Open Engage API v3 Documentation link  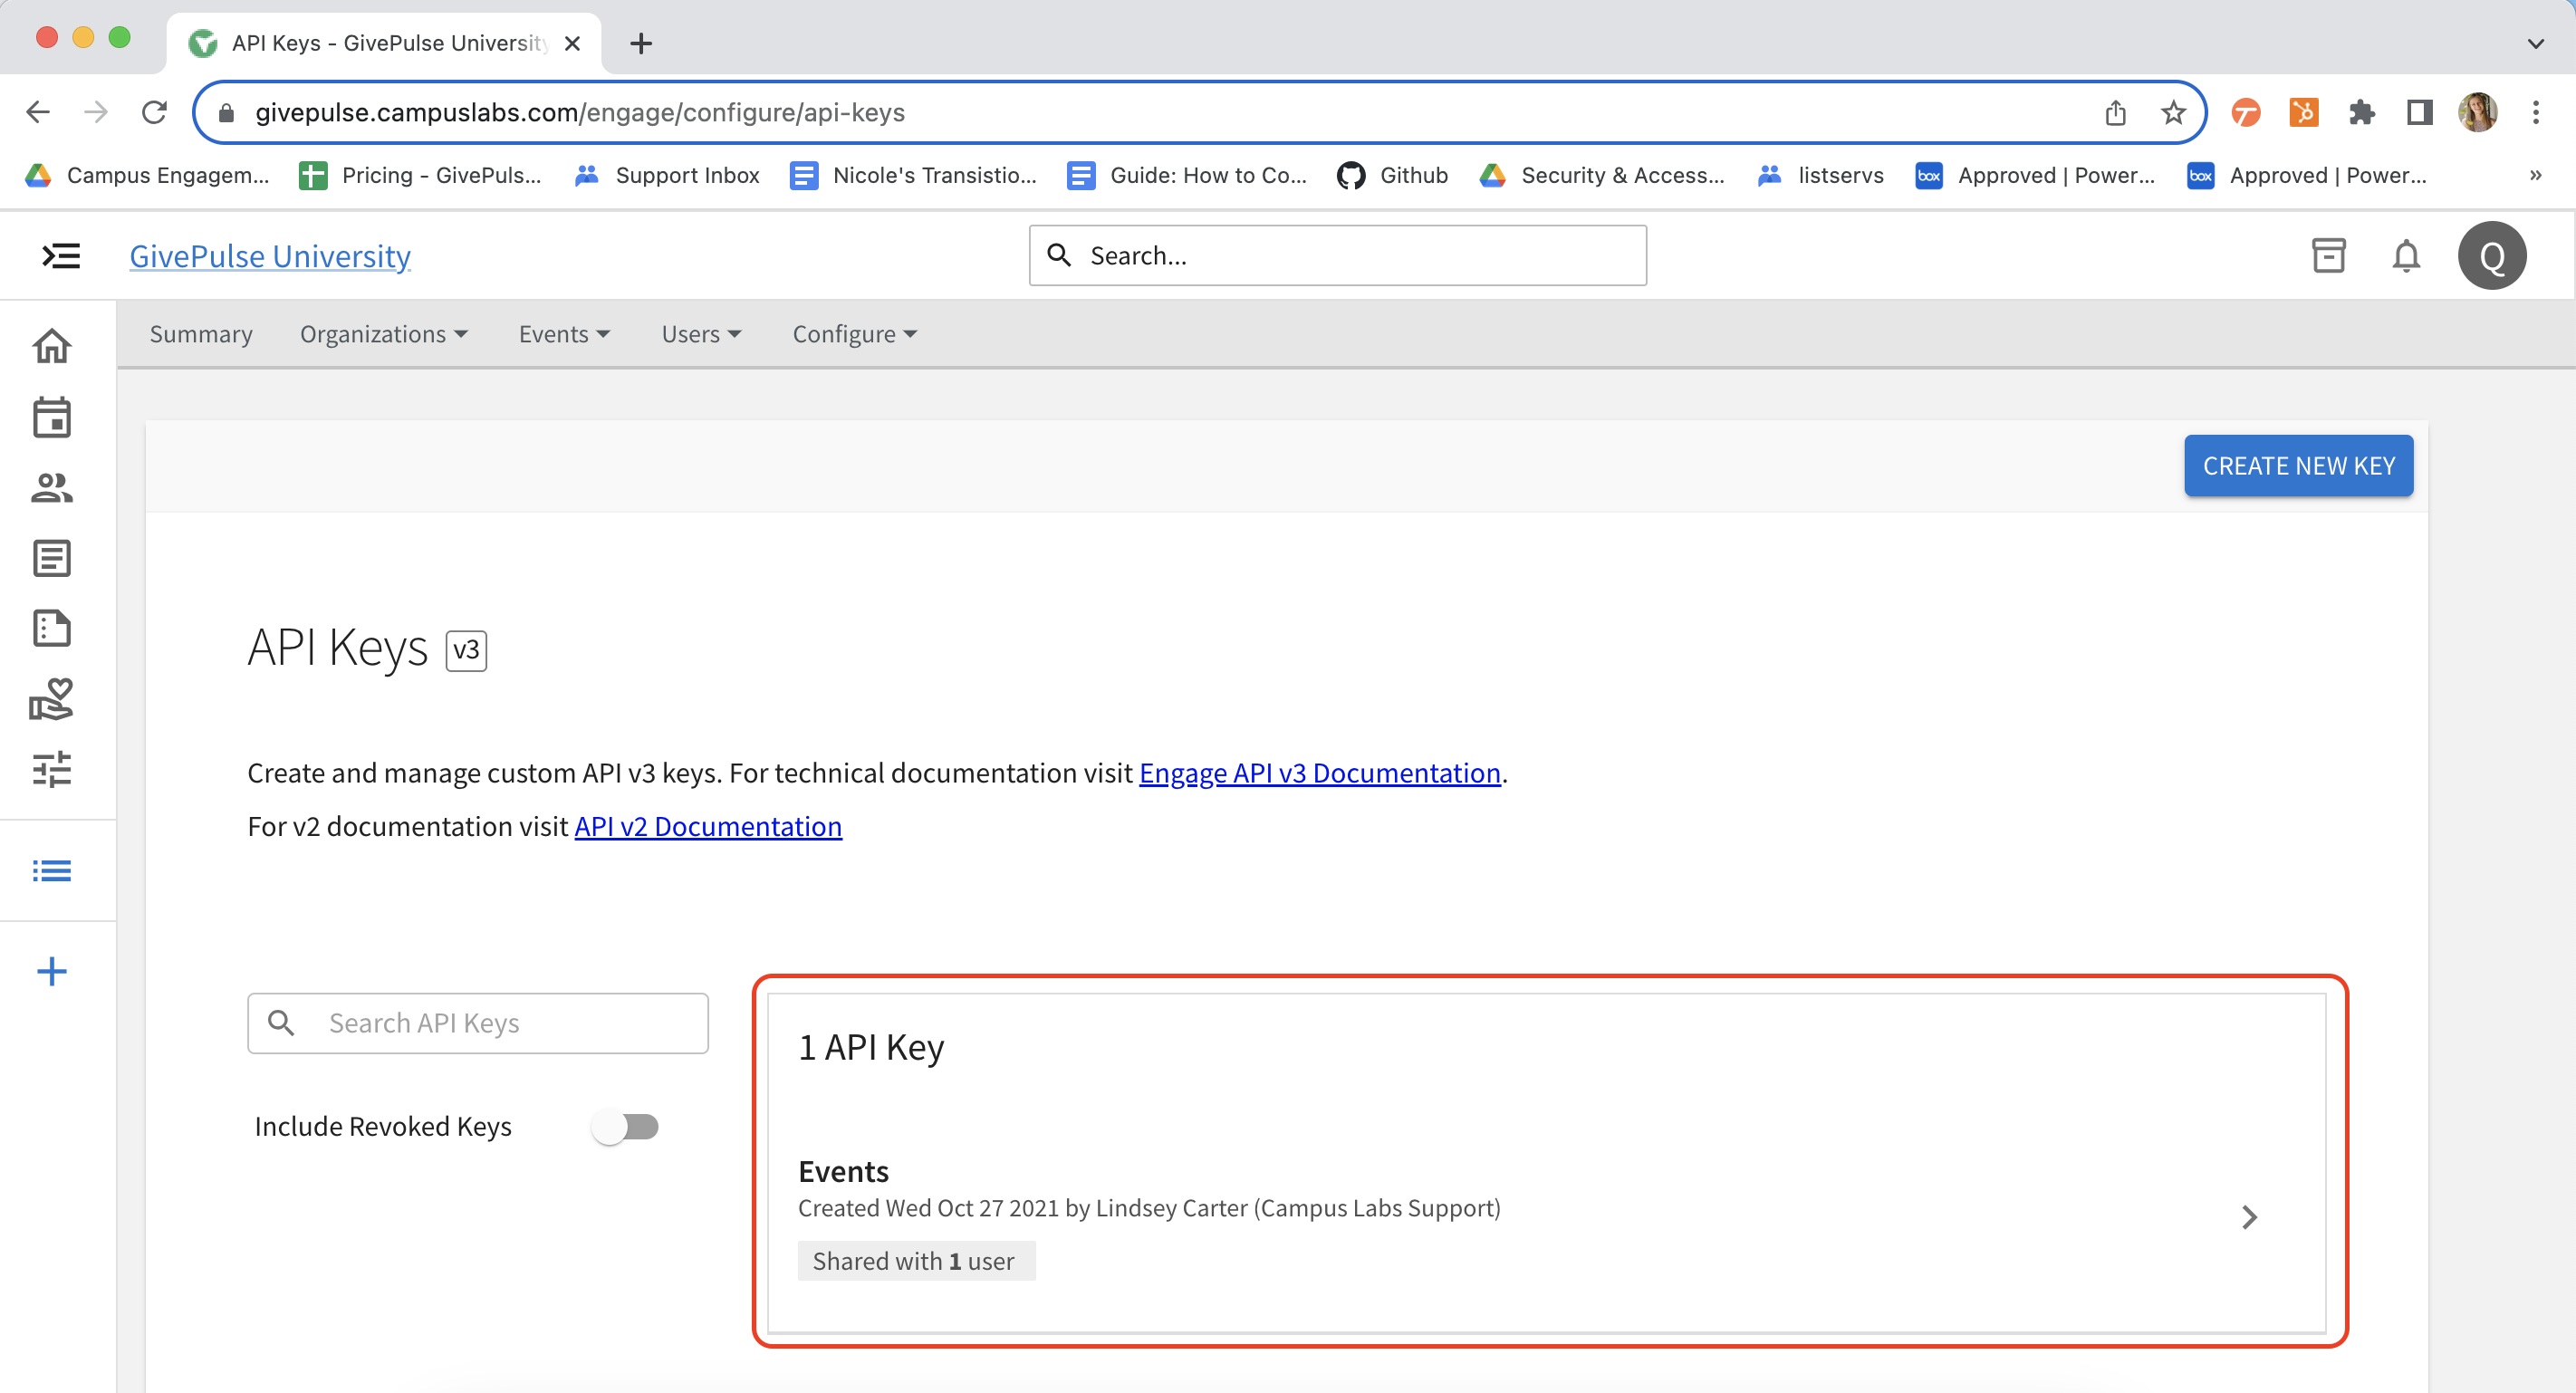(x=1319, y=773)
